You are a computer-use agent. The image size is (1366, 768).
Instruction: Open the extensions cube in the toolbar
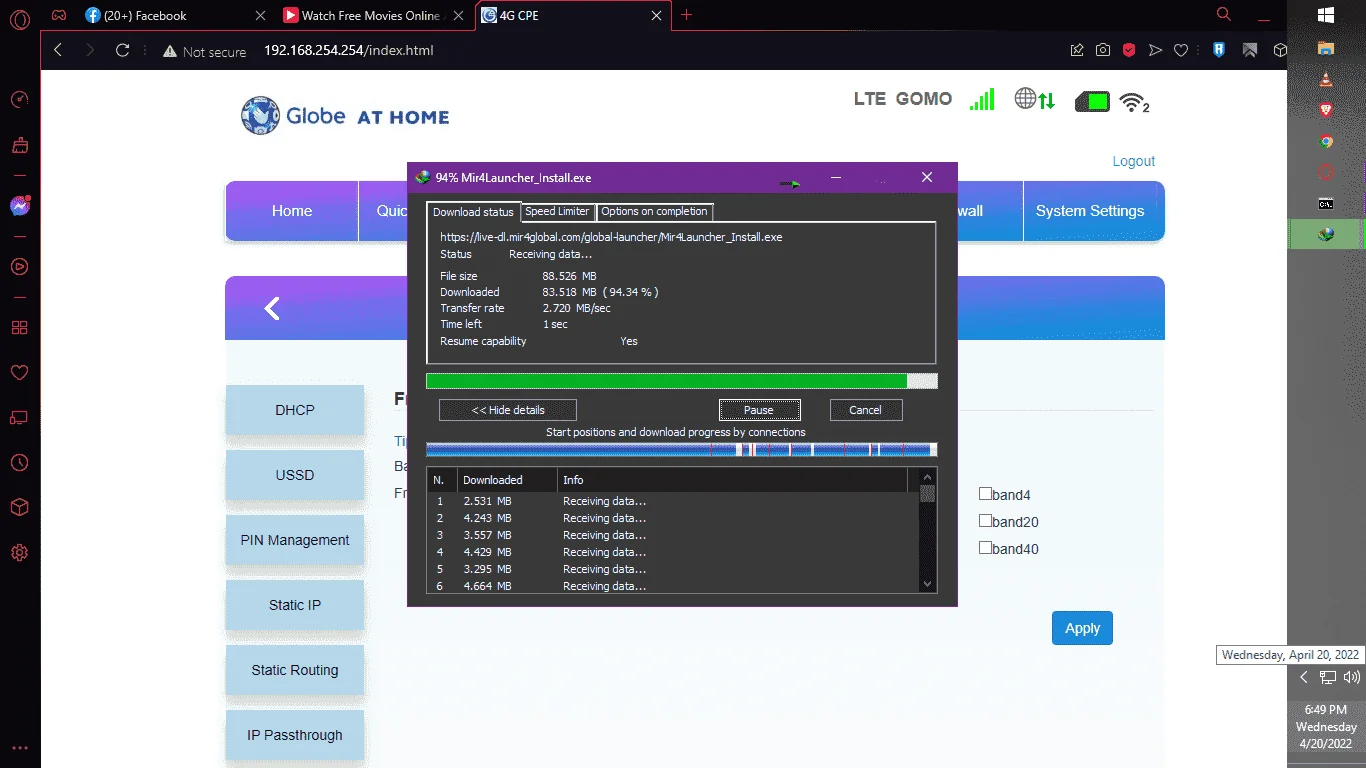pyautogui.click(x=1280, y=50)
